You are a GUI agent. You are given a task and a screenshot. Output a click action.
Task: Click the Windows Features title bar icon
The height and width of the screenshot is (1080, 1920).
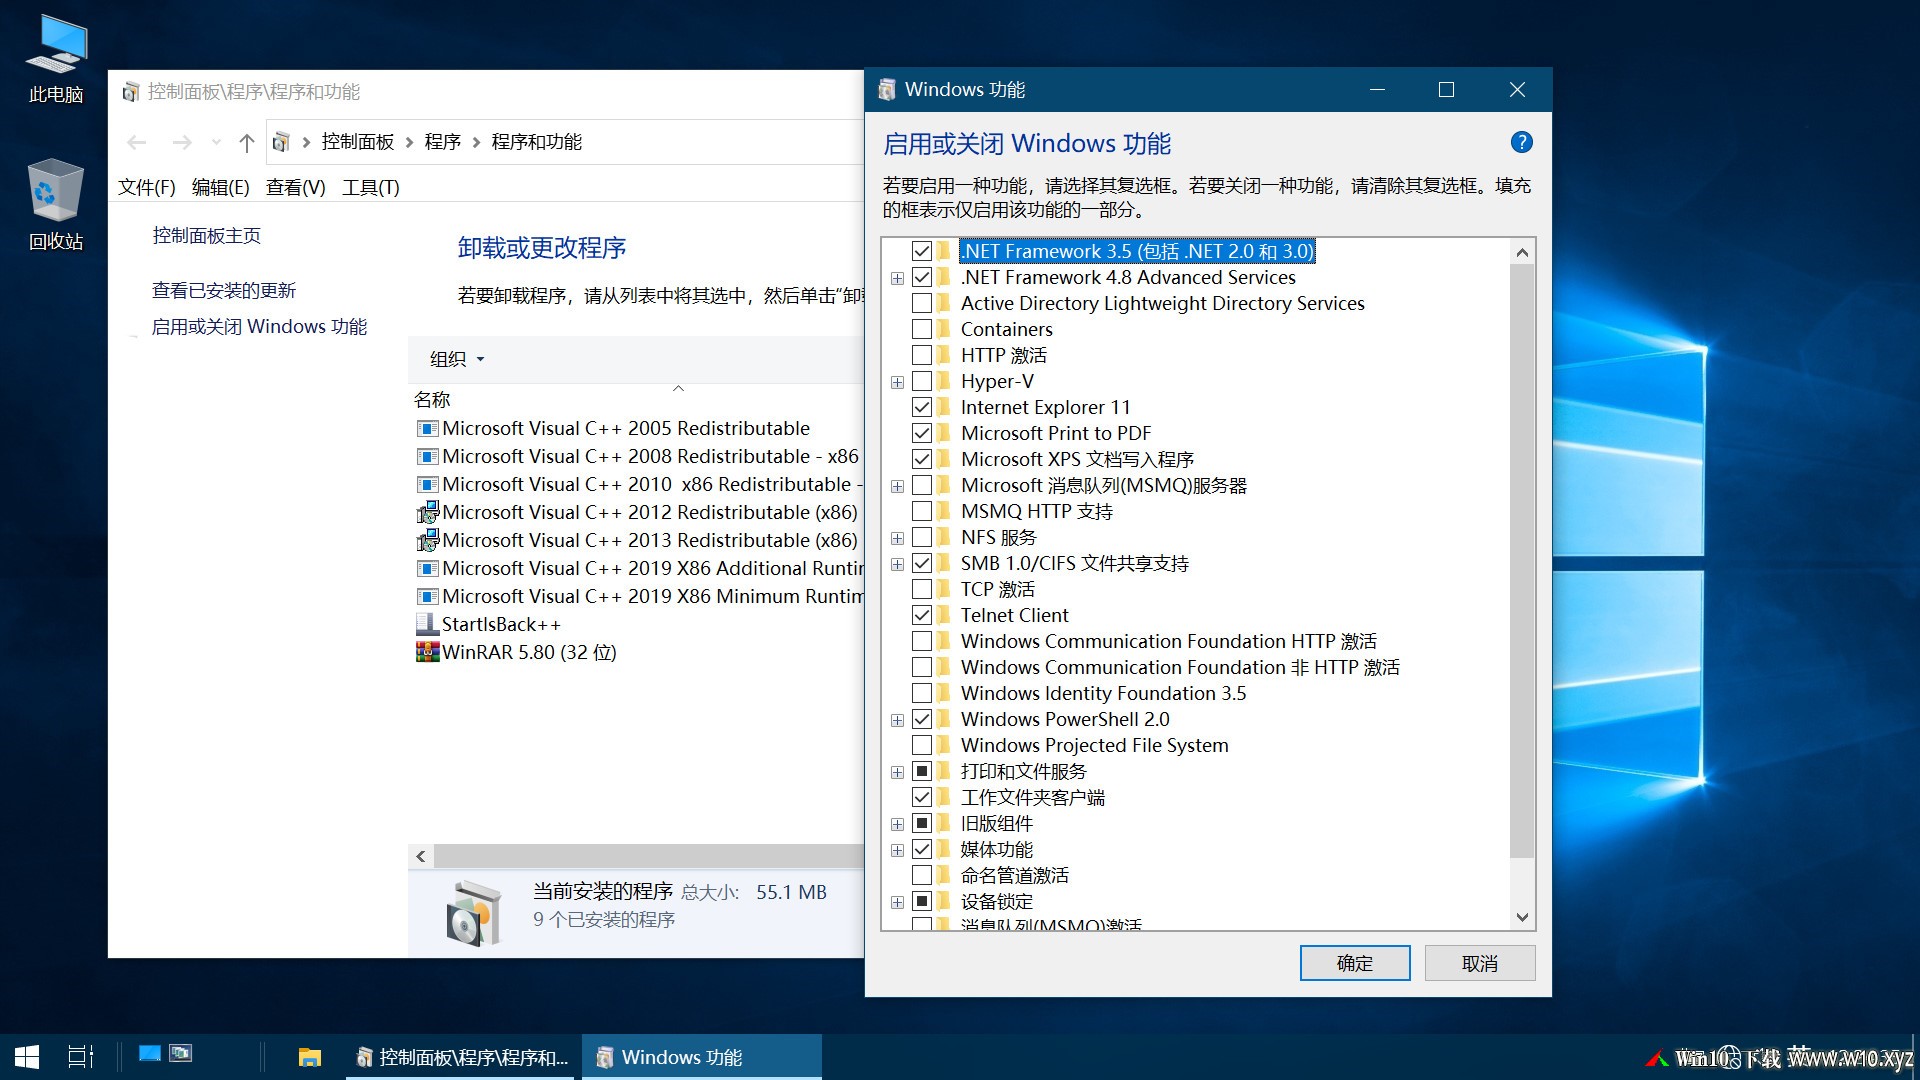886,90
